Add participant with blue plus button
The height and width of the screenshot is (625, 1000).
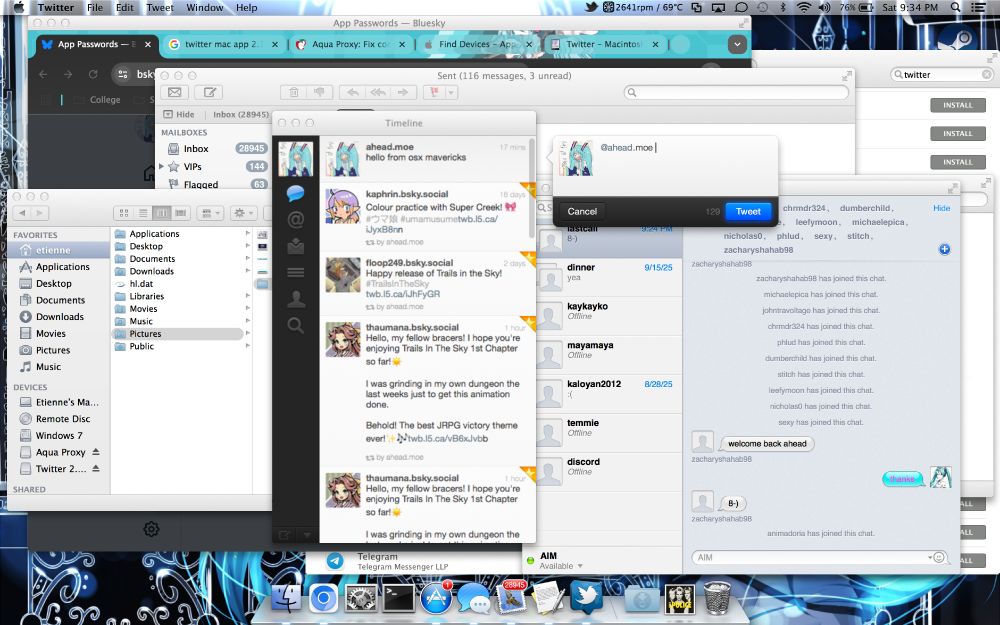click(x=945, y=249)
